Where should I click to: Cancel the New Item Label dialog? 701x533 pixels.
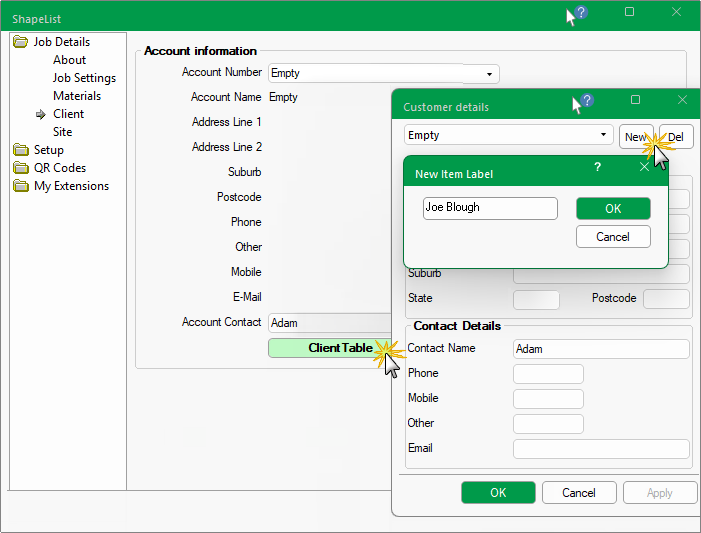pos(613,237)
